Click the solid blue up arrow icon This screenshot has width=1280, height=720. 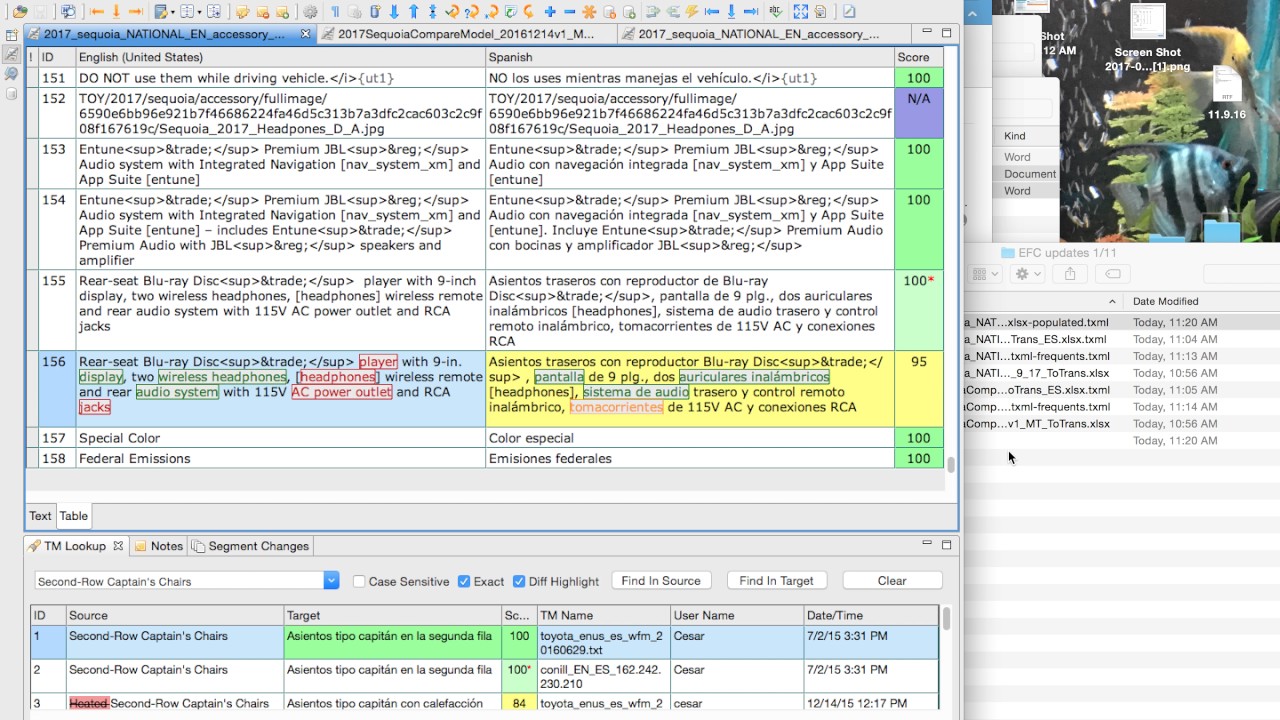[x=413, y=12]
